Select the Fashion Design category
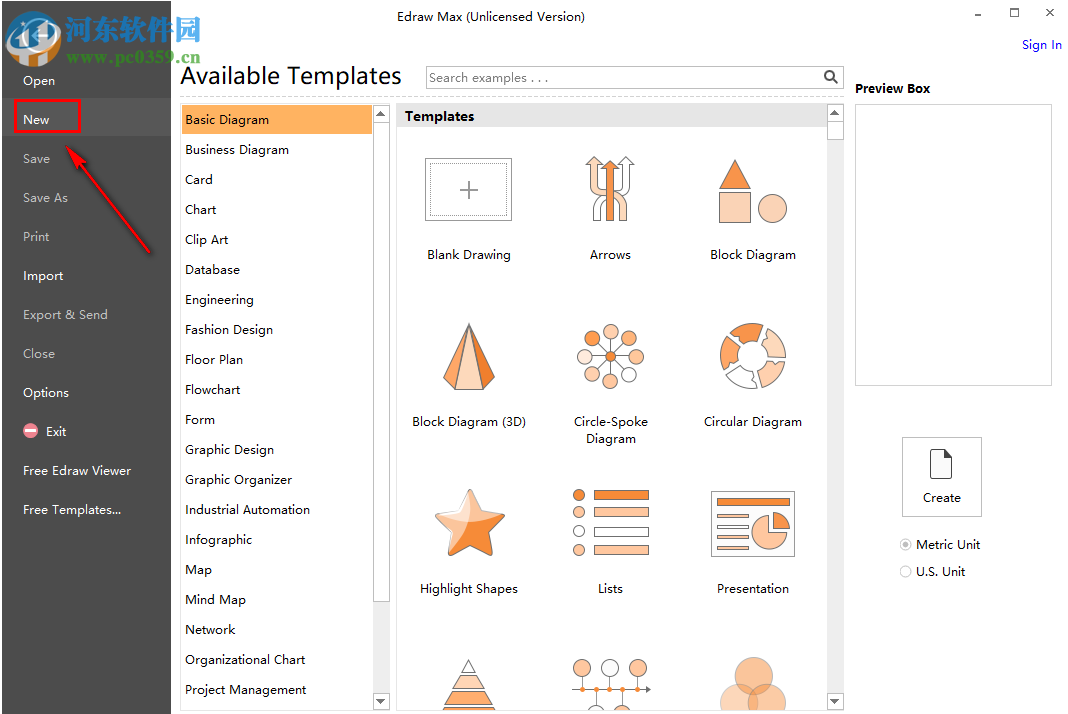Image resolution: width=1068 pixels, height=714 pixels. coord(277,329)
